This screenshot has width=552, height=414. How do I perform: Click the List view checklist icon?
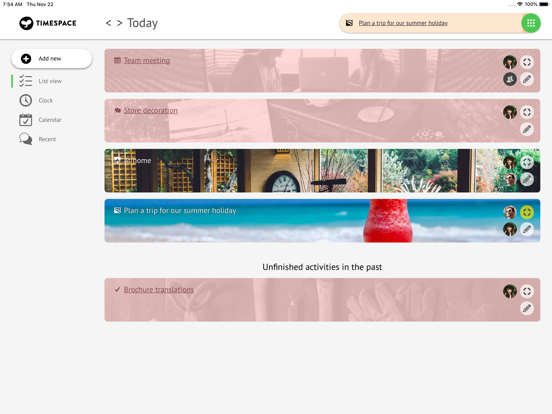point(25,81)
